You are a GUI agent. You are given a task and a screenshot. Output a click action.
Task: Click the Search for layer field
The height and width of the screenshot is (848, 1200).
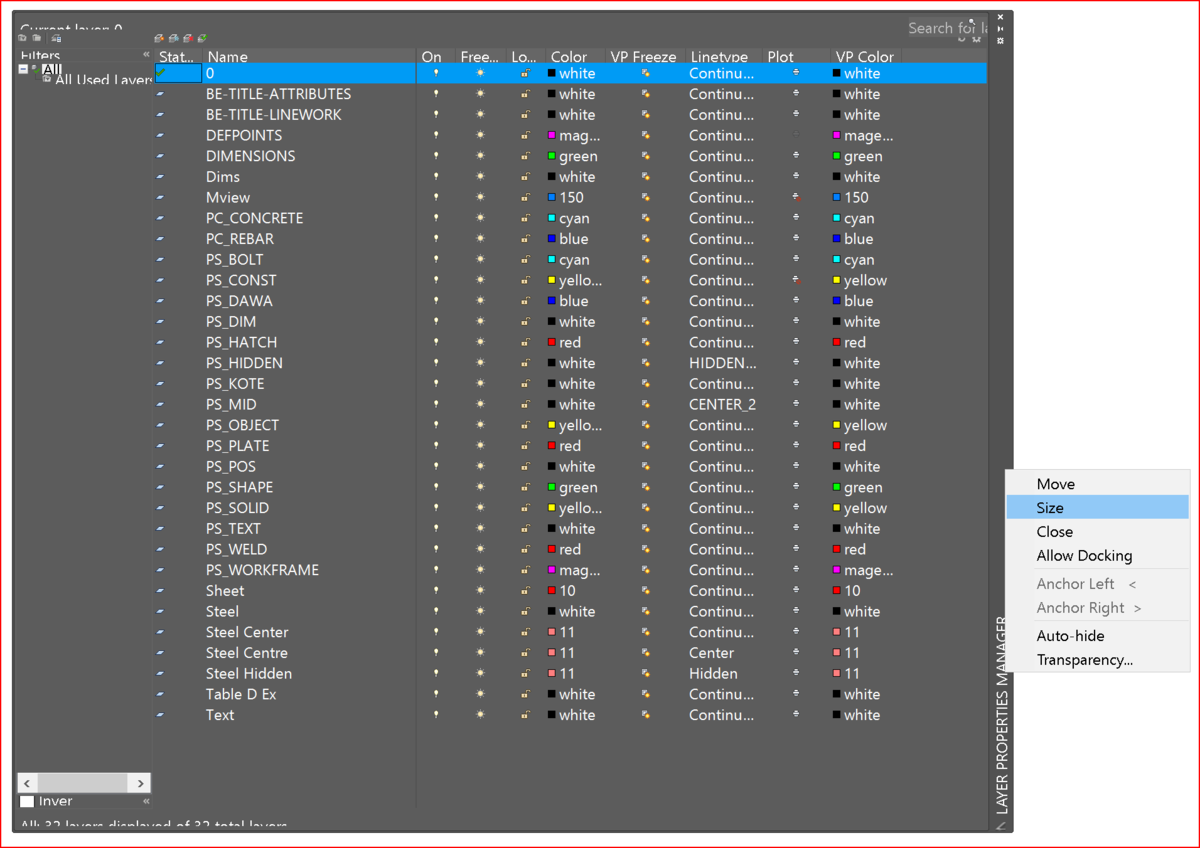tap(947, 28)
